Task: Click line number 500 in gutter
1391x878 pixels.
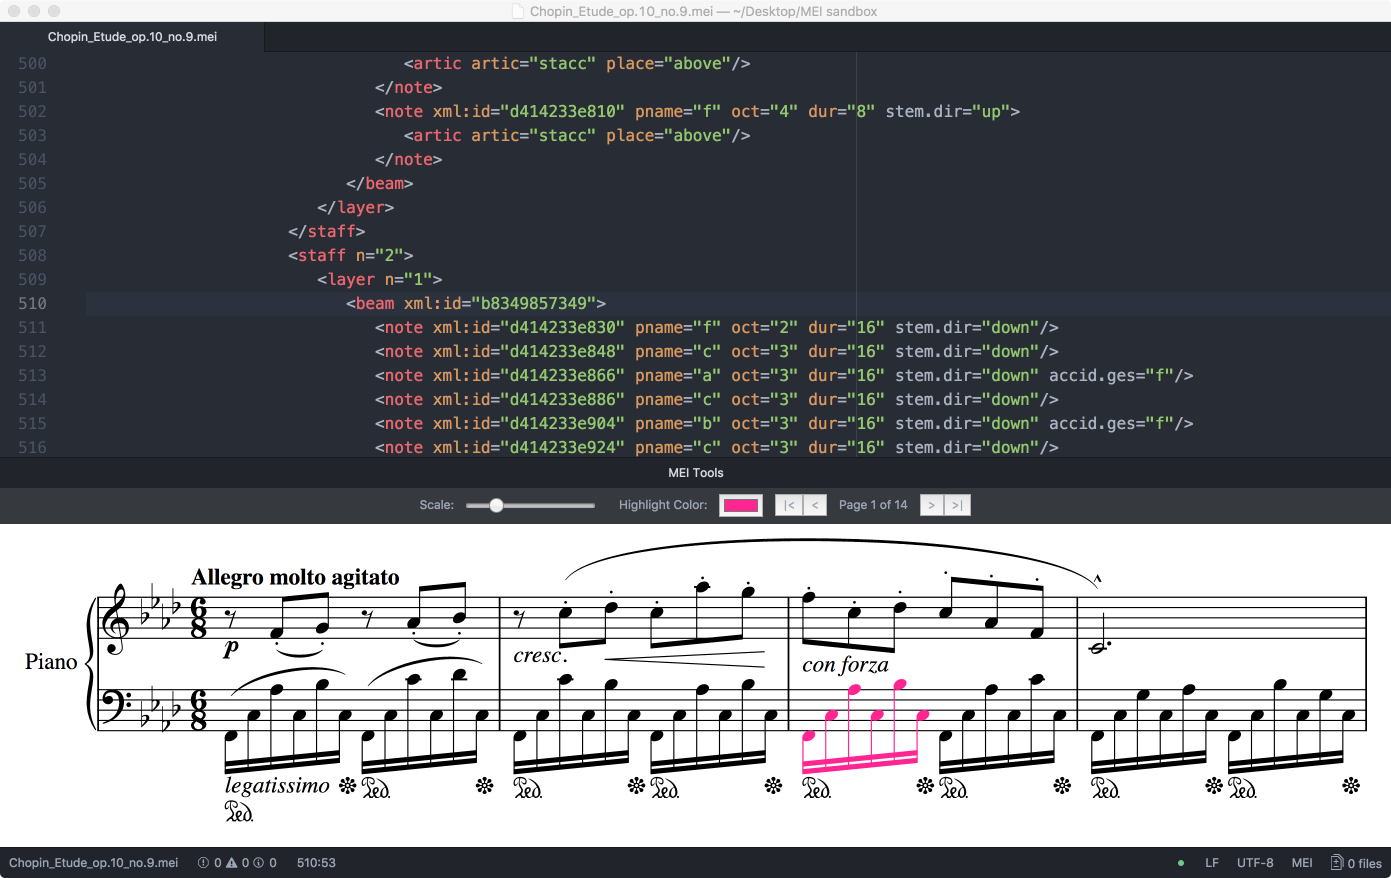Action: 32,63
